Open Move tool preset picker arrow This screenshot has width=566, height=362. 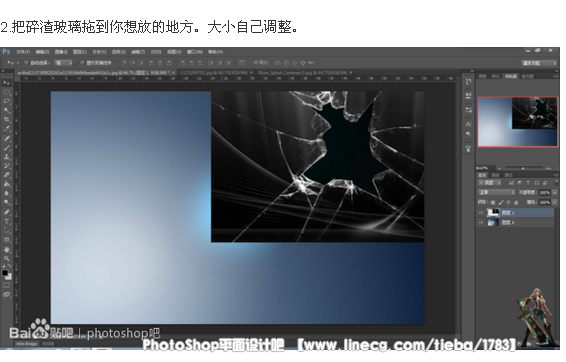coord(18,63)
